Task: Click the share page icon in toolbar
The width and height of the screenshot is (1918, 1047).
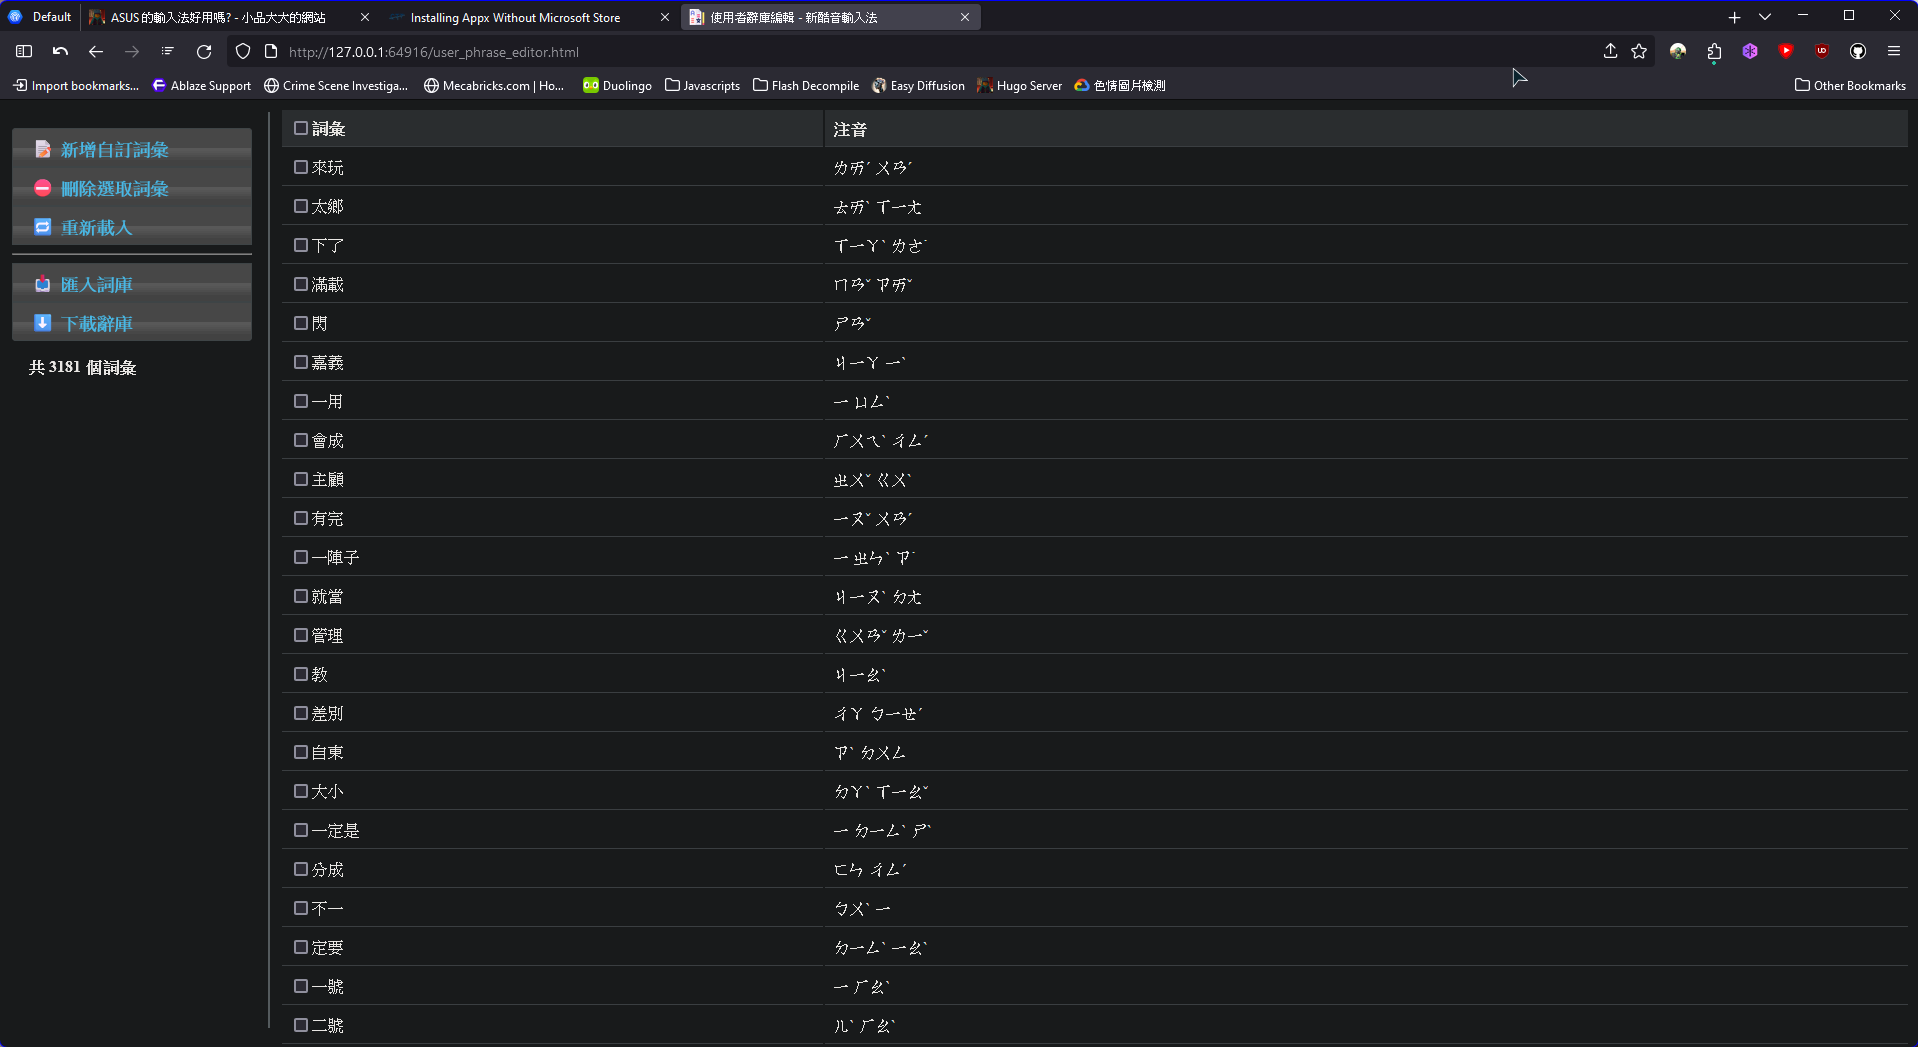Action: point(1610,52)
